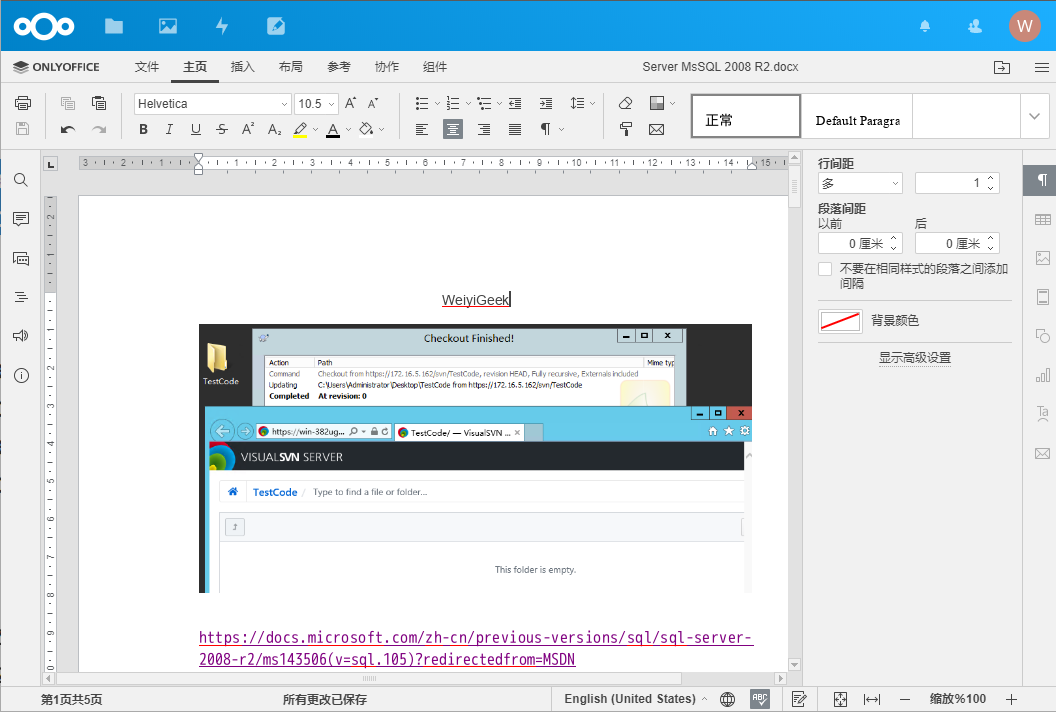Enable don't add interval between same-style paragraphs

825,269
